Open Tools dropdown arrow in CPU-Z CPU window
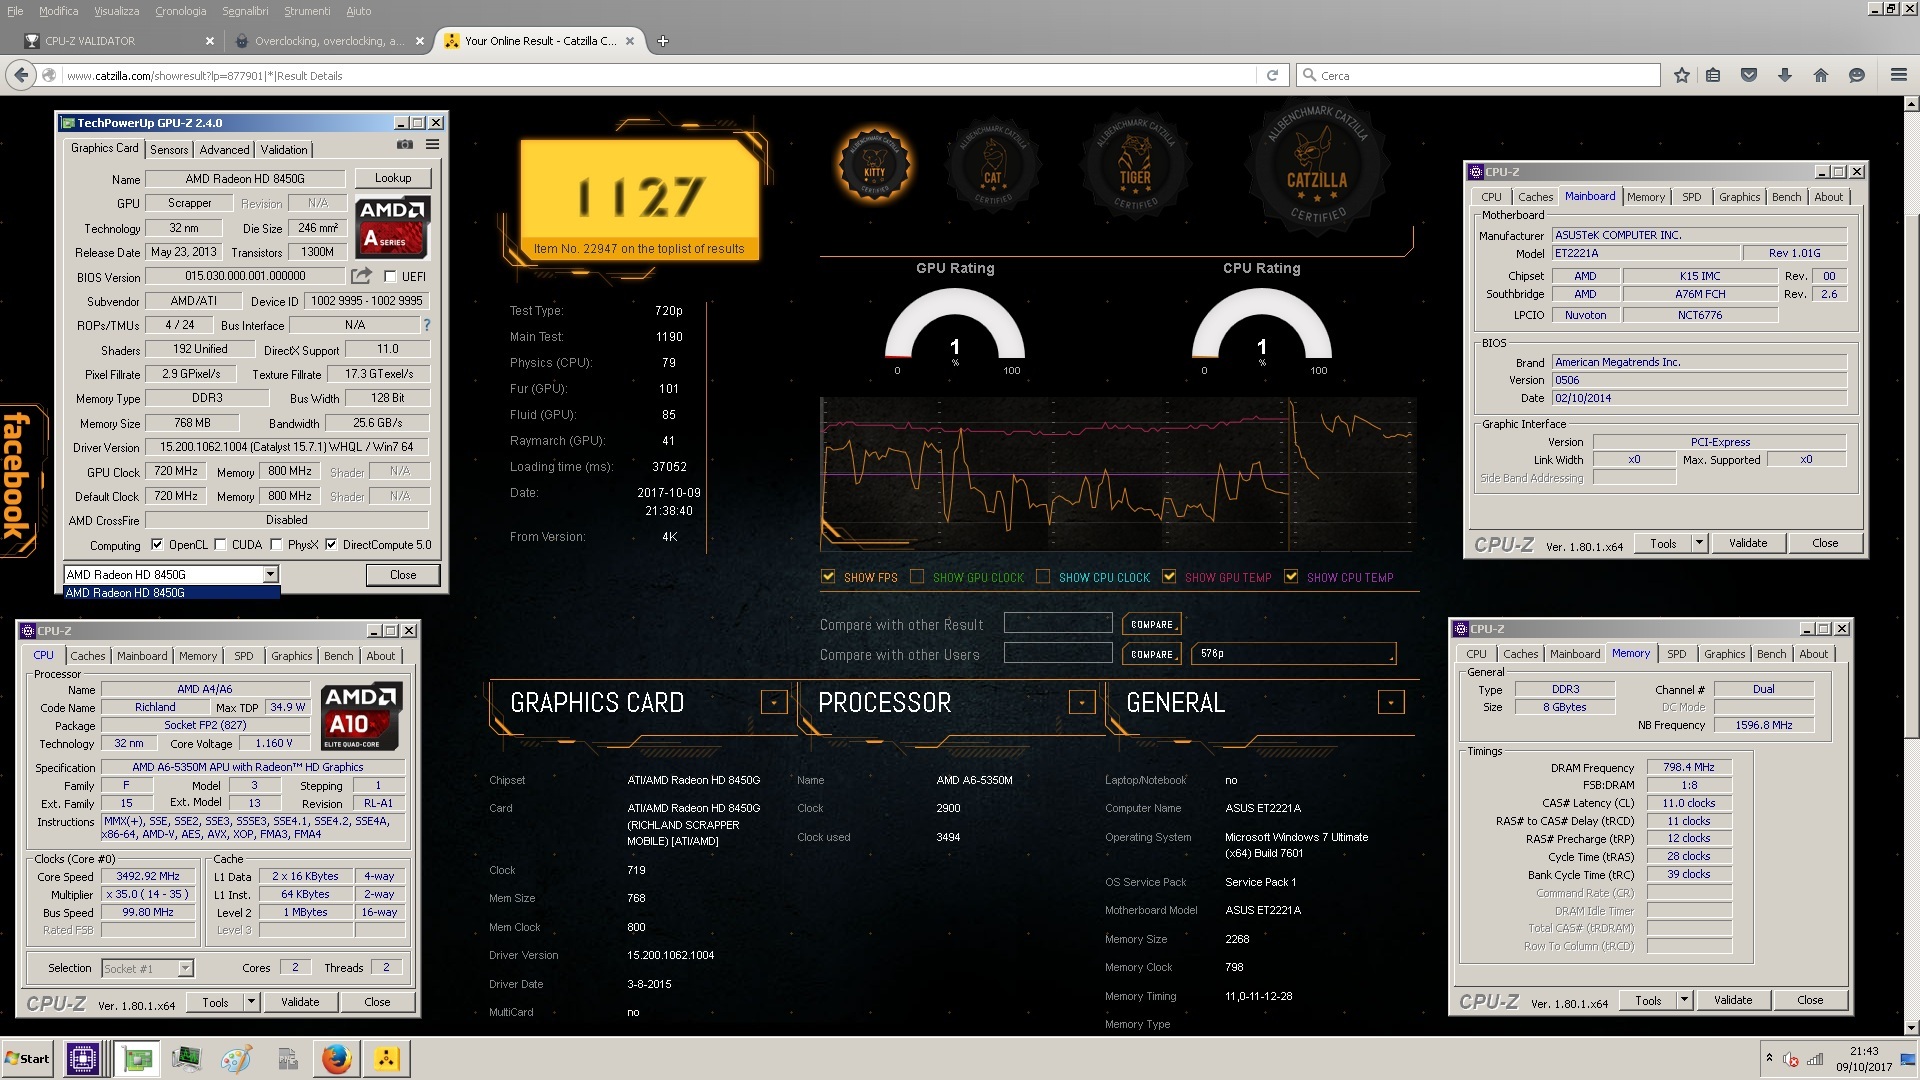The height and width of the screenshot is (1080, 1920). tap(251, 1002)
